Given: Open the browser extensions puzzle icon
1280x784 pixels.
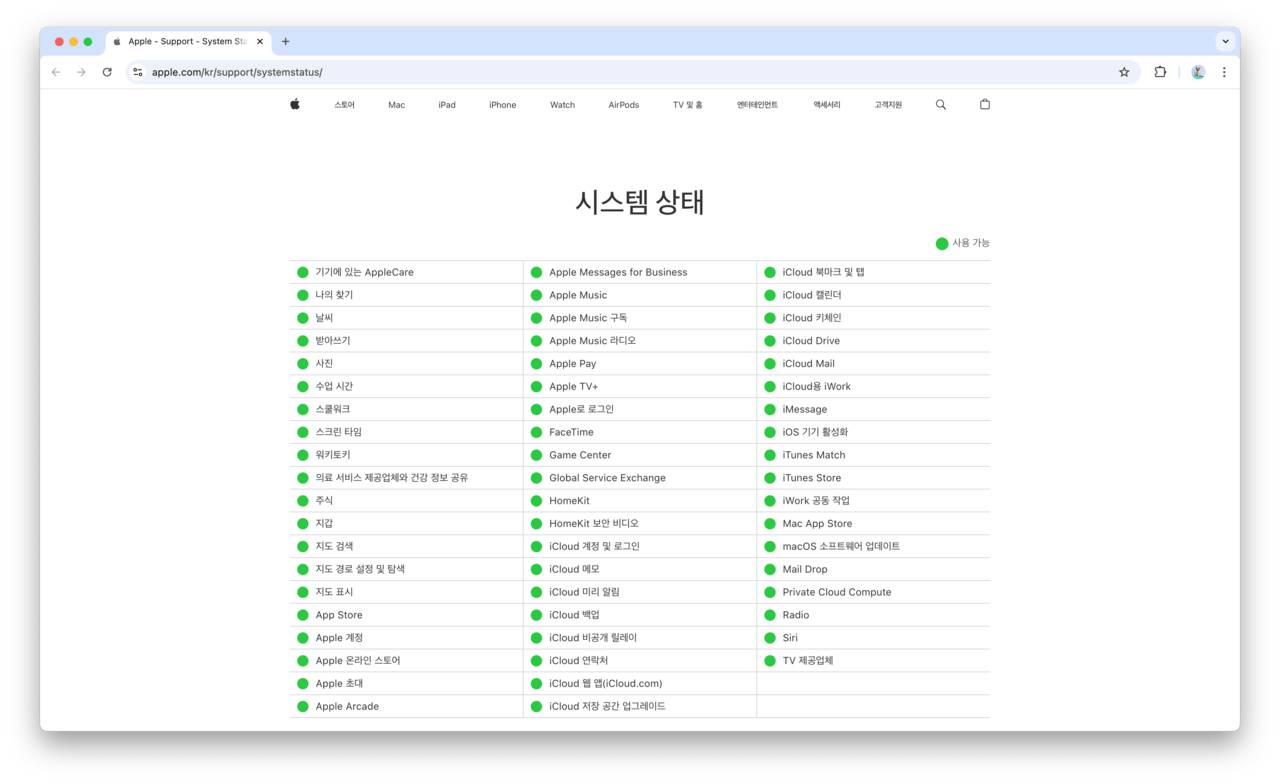Looking at the screenshot, I should pyautogui.click(x=1160, y=72).
